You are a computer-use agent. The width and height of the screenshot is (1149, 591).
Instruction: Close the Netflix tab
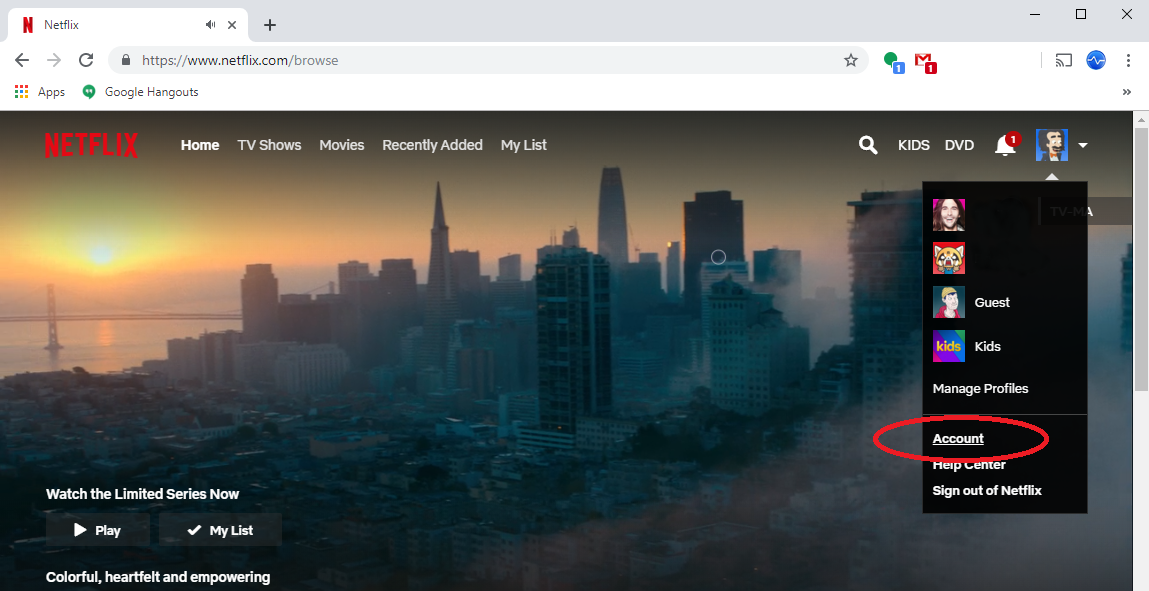pyautogui.click(x=232, y=25)
